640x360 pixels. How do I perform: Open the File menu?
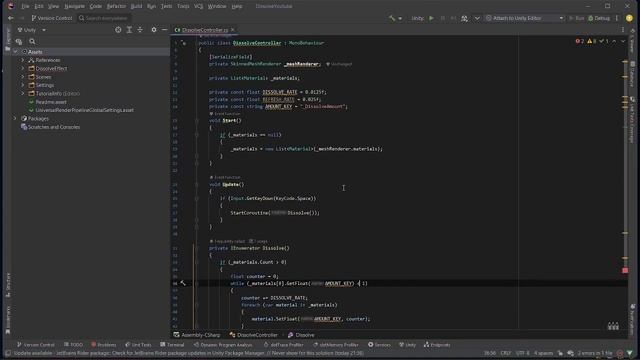[x=25, y=6]
